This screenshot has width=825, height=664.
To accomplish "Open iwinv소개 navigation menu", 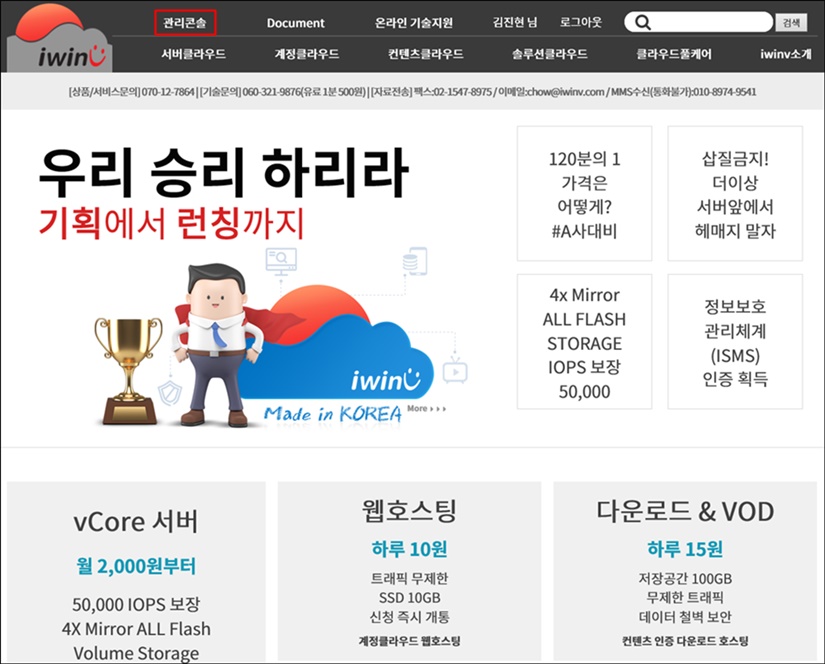I will [x=786, y=54].
